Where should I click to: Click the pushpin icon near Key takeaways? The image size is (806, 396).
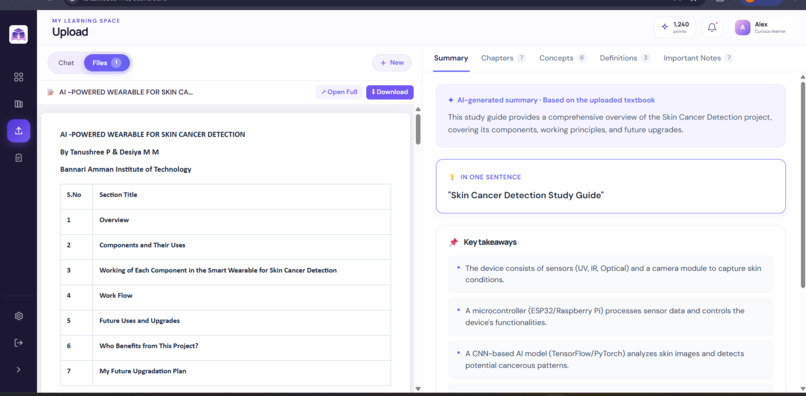tap(453, 242)
